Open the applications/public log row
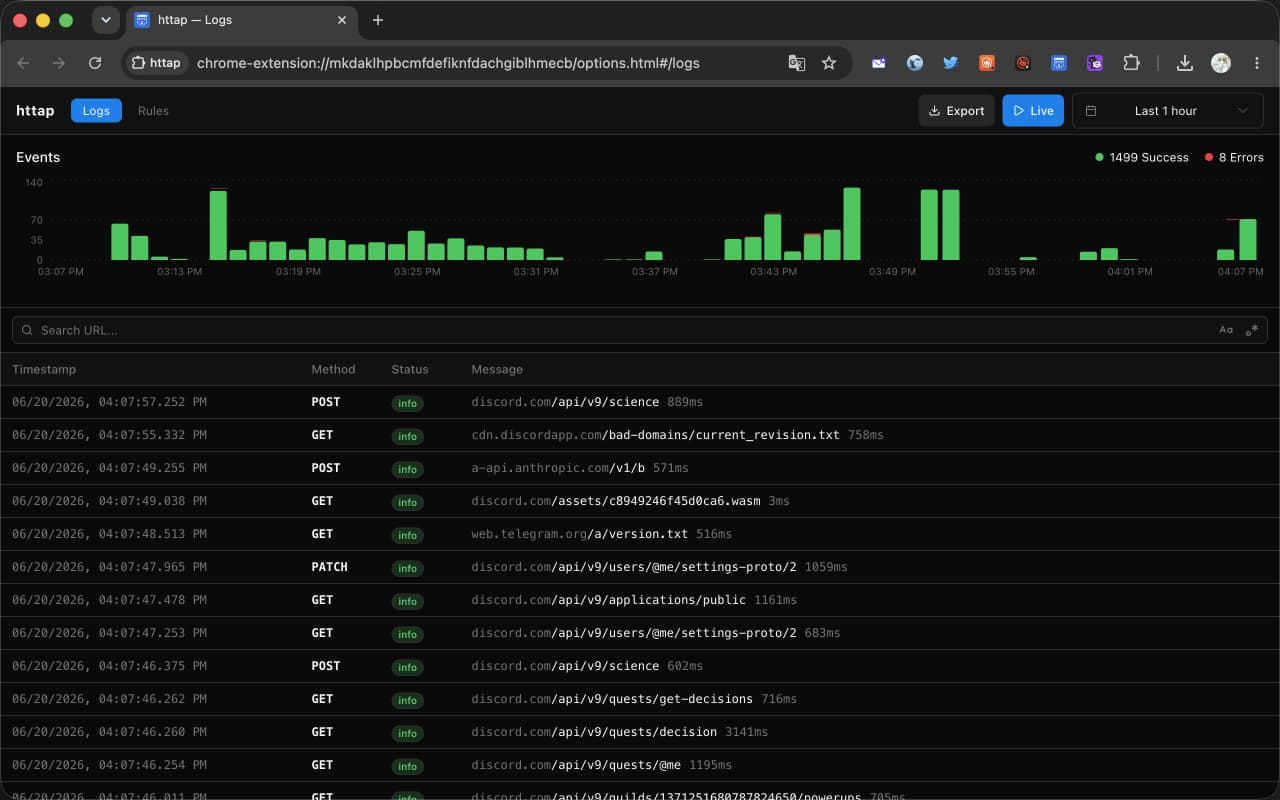Image resolution: width=1280 pixels, height=800 pixels. pos(640,600)
